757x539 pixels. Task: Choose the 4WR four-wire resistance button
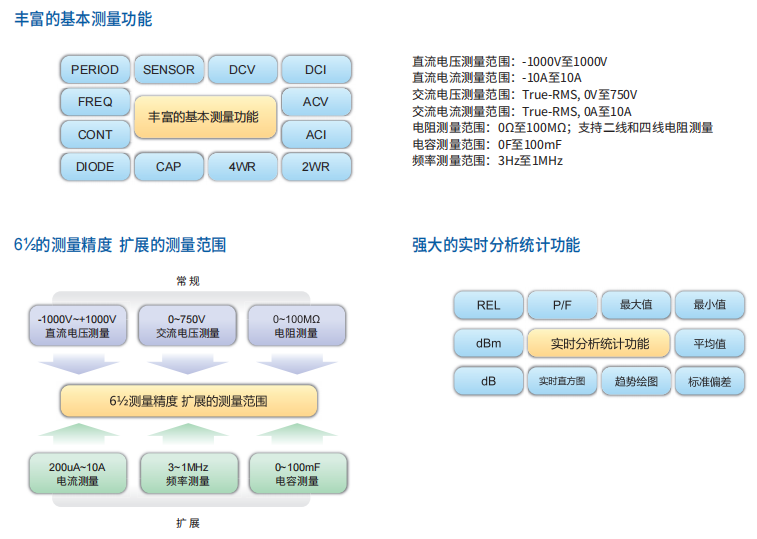(242, 167)
